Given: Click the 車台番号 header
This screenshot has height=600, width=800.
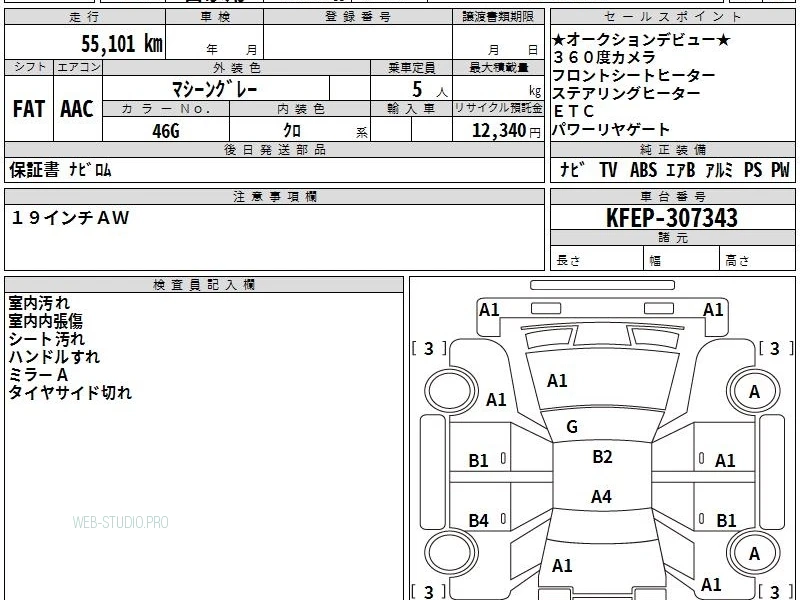Looking at the screenshot, I should 672,197.
